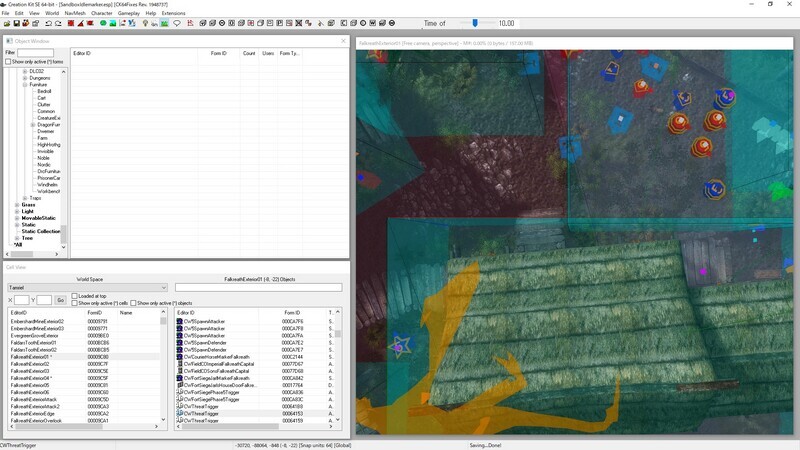Expand the DLC02 tree node
800x450 pixels.
pos(25,71)
